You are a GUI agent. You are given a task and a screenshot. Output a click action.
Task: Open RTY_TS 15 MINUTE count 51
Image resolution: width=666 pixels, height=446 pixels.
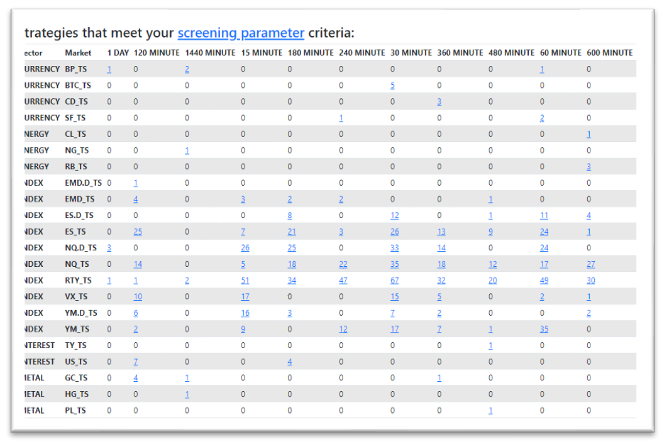[245, 280]
